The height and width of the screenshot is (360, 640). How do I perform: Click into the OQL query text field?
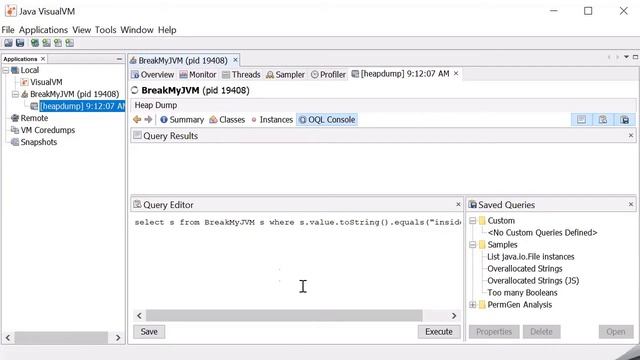[x=297, y=261]
